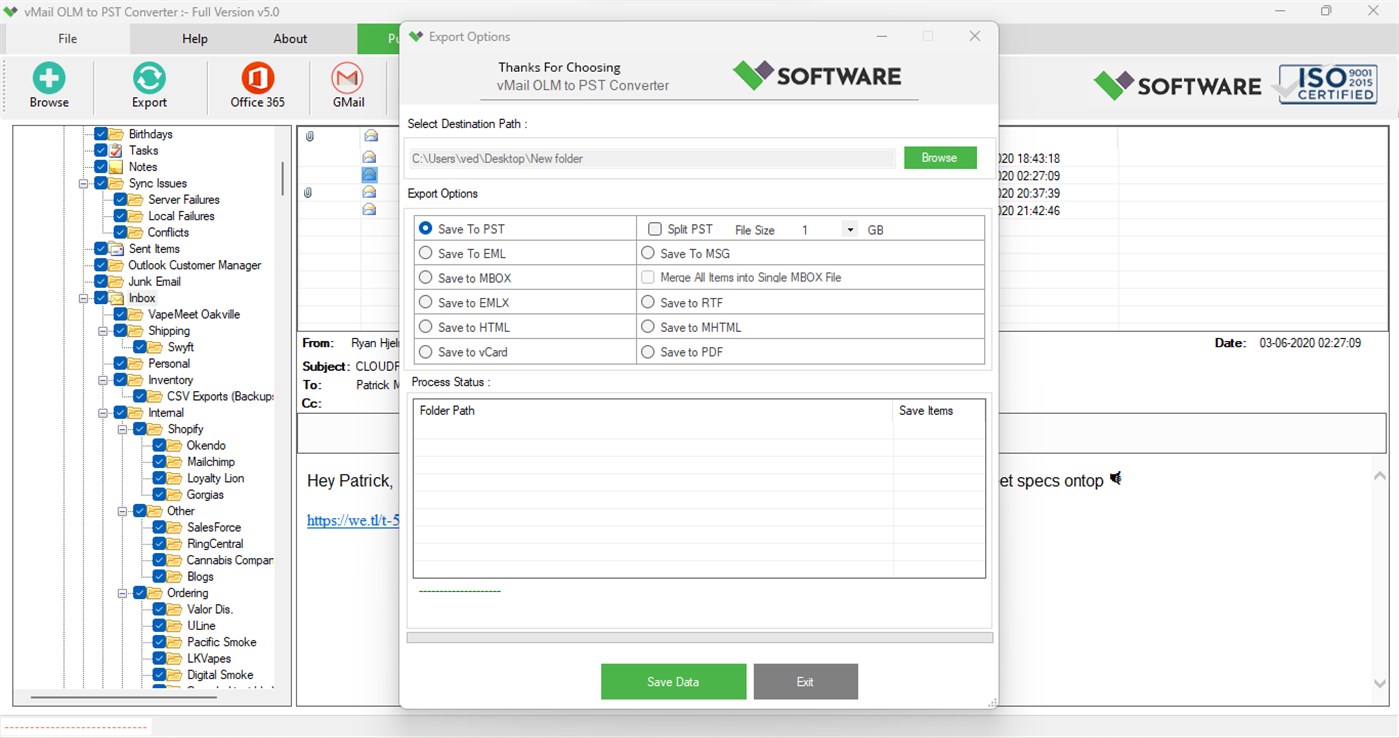Viewport: 1399px width, 738px height.
Task: Open the Help menu
Action: 194,38
